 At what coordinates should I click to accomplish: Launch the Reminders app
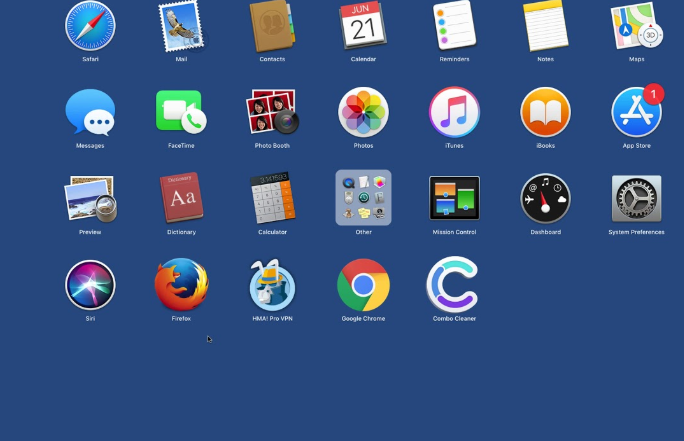[454, 26]
